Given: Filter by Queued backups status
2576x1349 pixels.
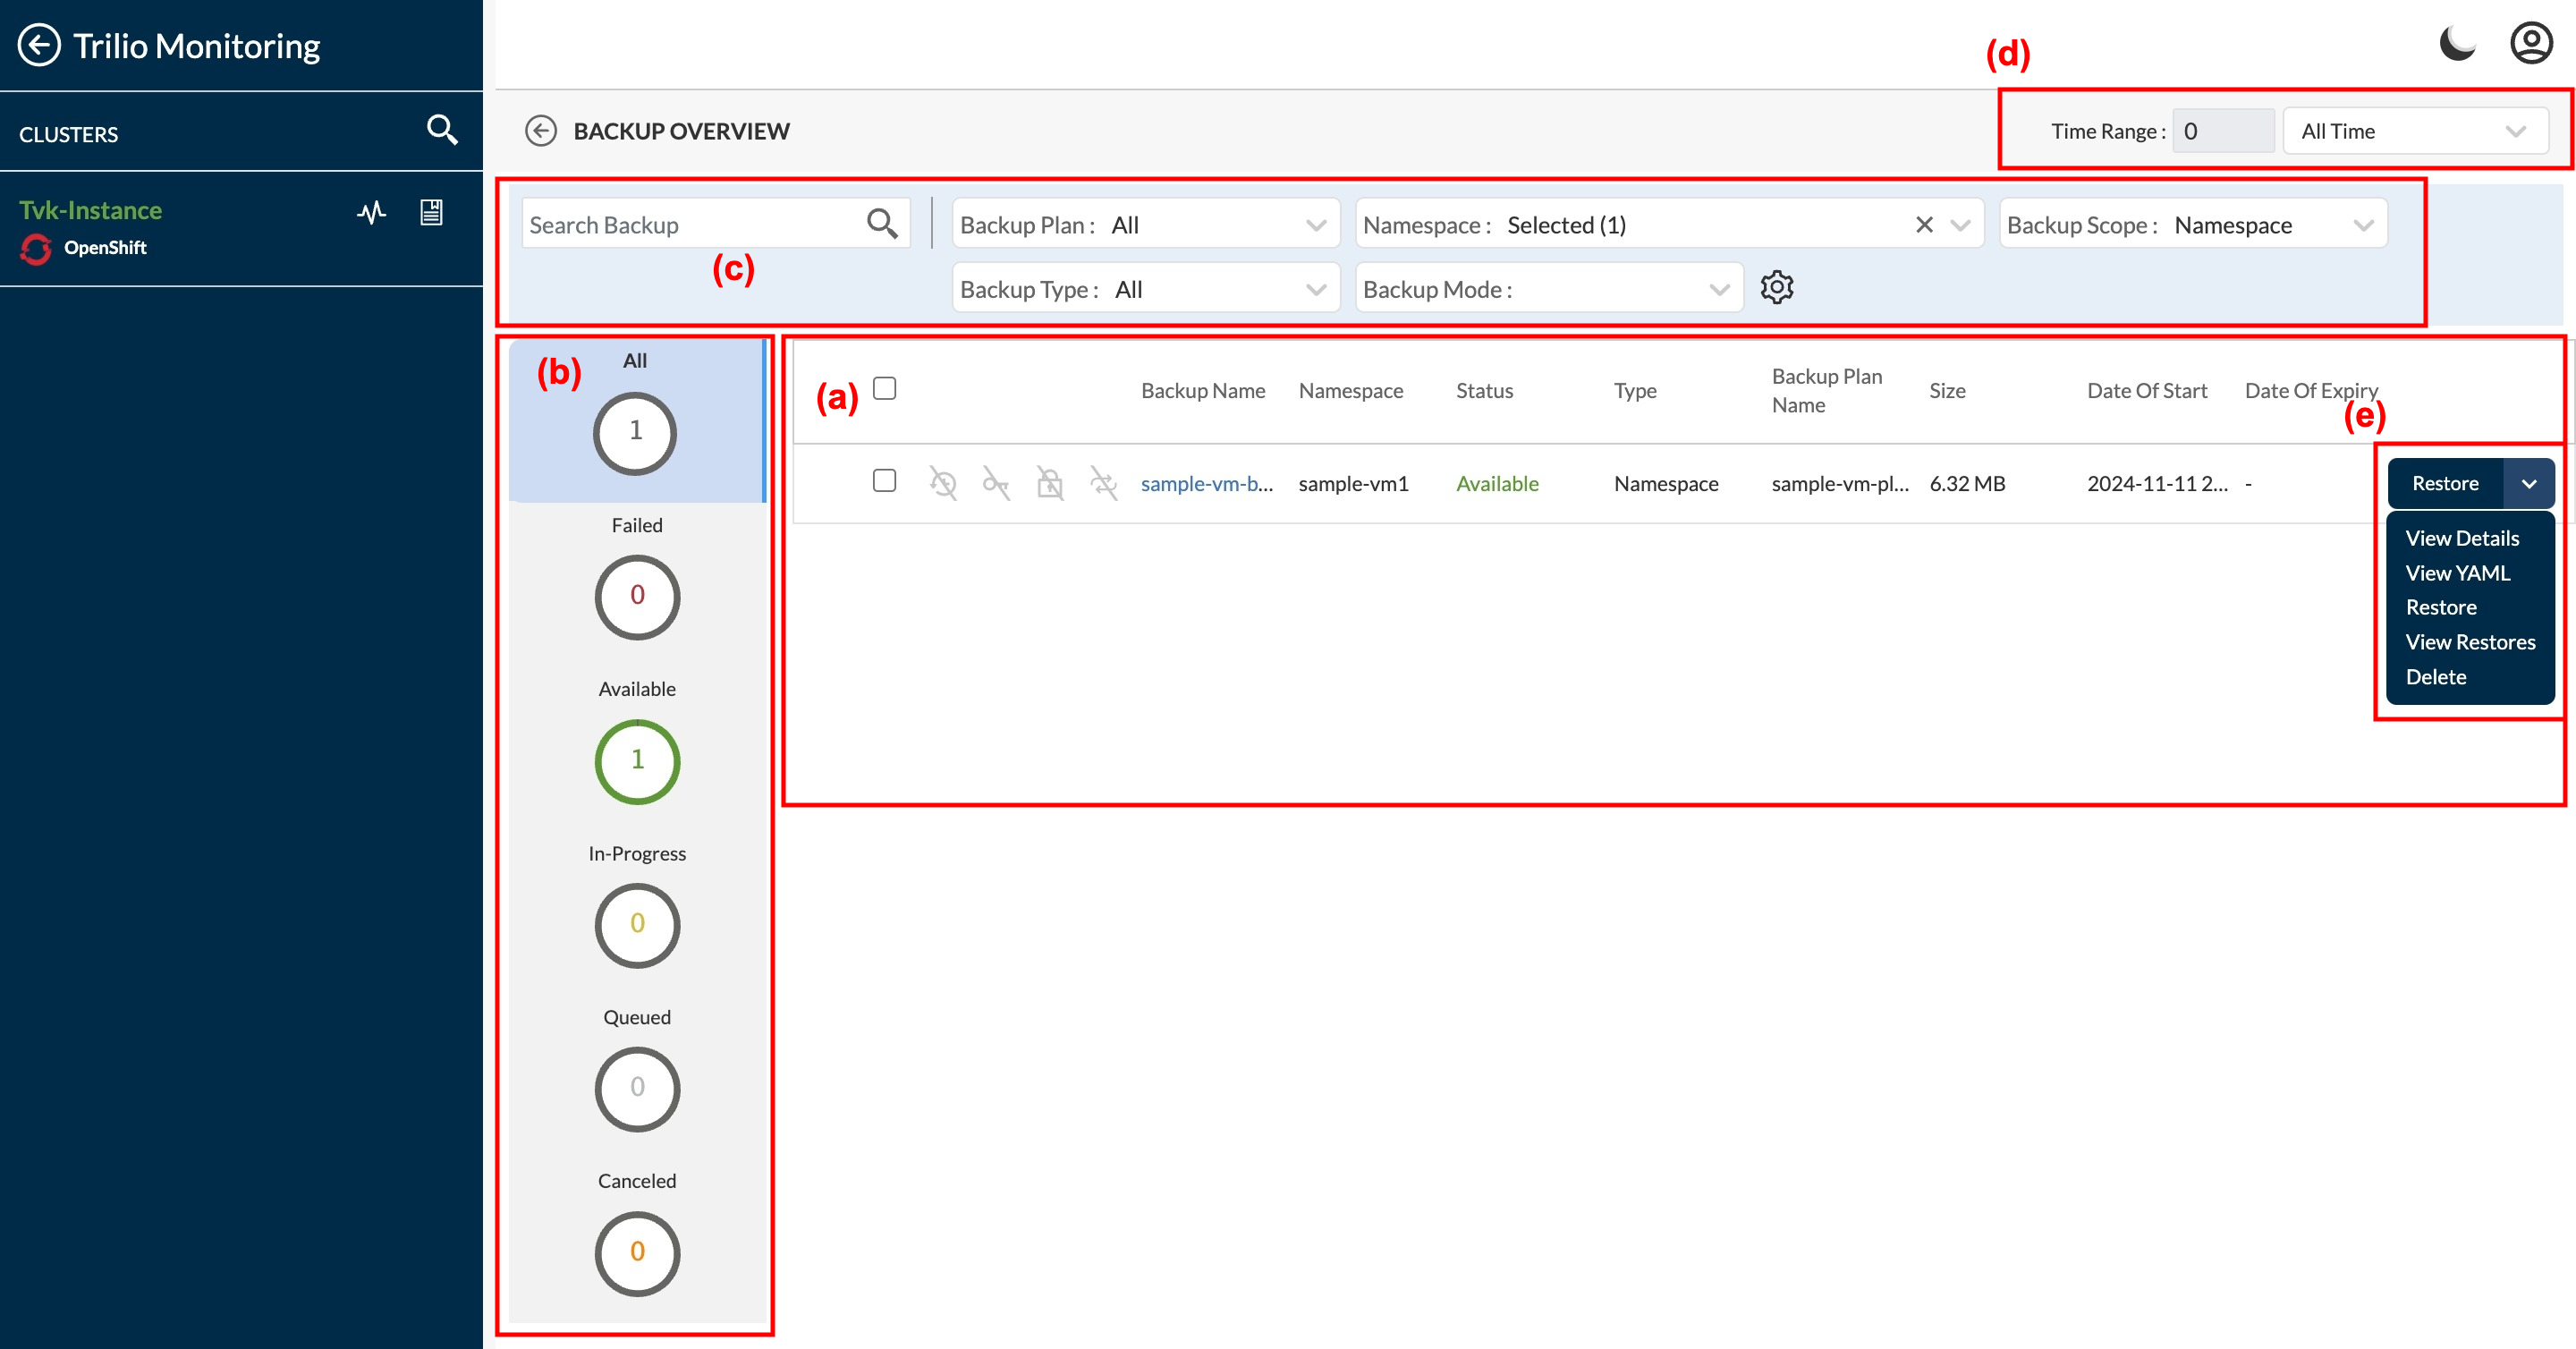Looking at the screenshot, I should pyautogui.click(x=637, y=1072).
